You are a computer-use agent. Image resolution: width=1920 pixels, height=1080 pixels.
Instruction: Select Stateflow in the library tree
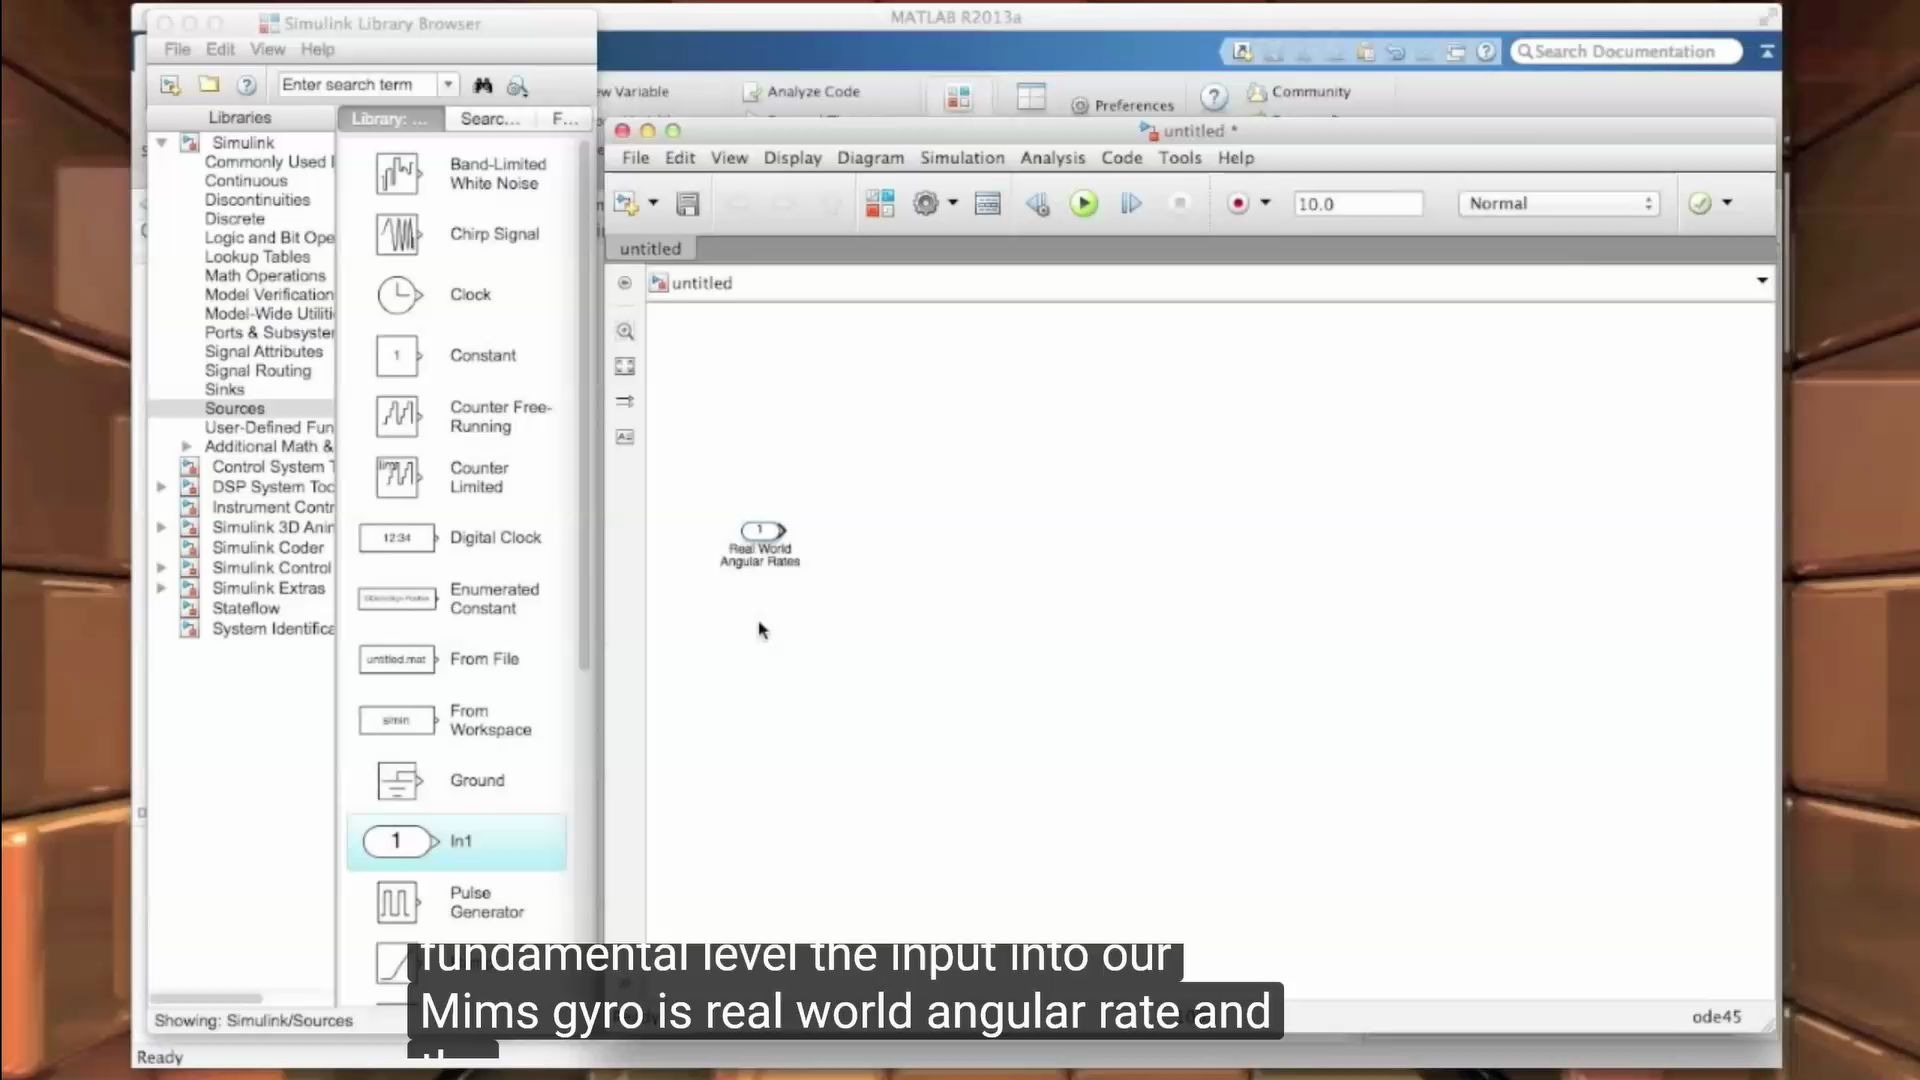[246, 608]
